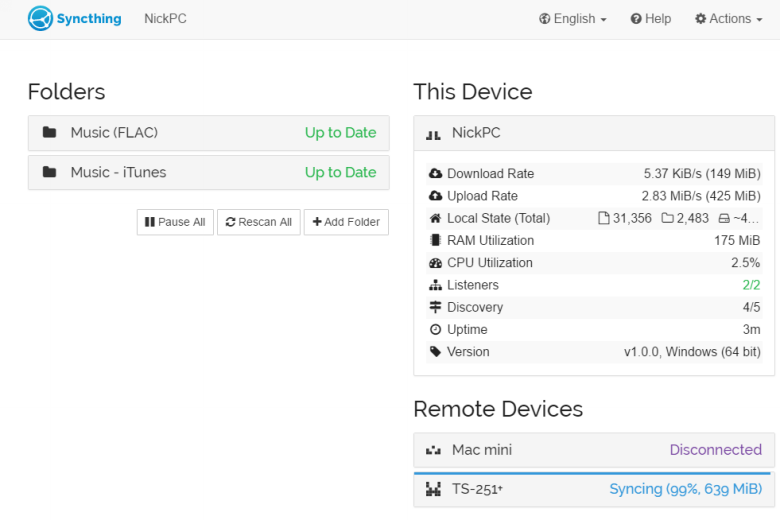Click the Local State home icon
The image size is (780, 520).
tap(435, 218)
